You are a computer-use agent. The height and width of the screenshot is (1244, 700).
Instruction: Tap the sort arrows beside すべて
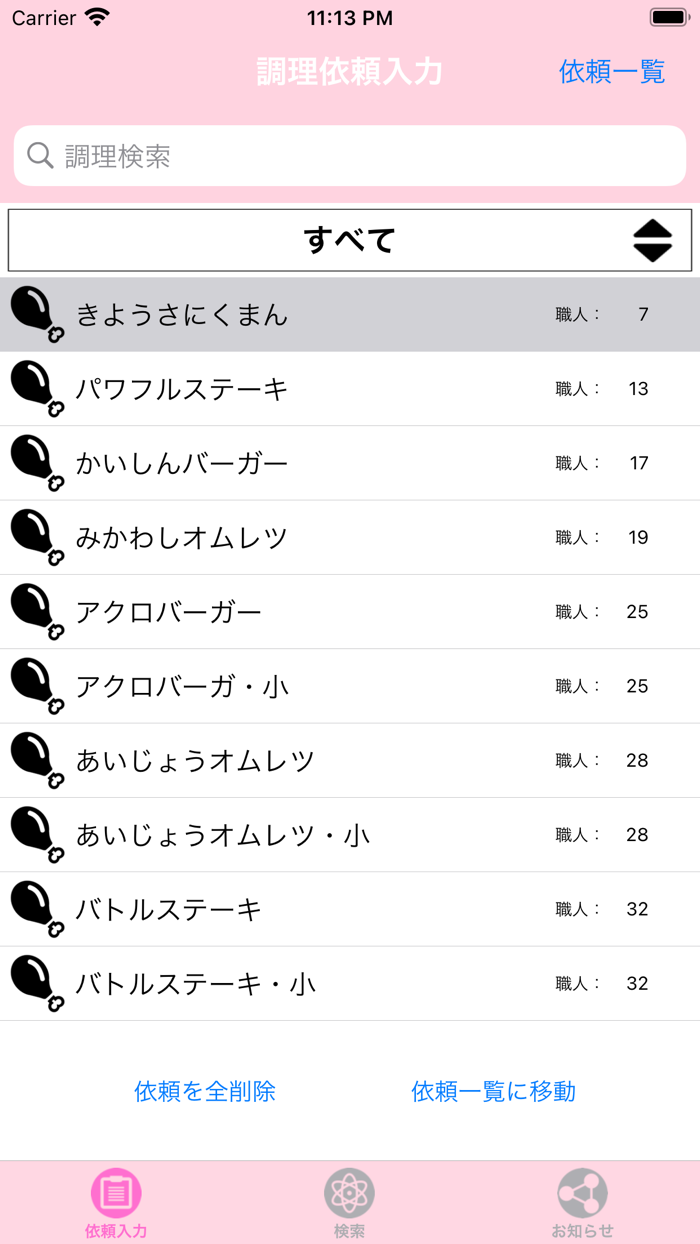(x=655, y=240)
